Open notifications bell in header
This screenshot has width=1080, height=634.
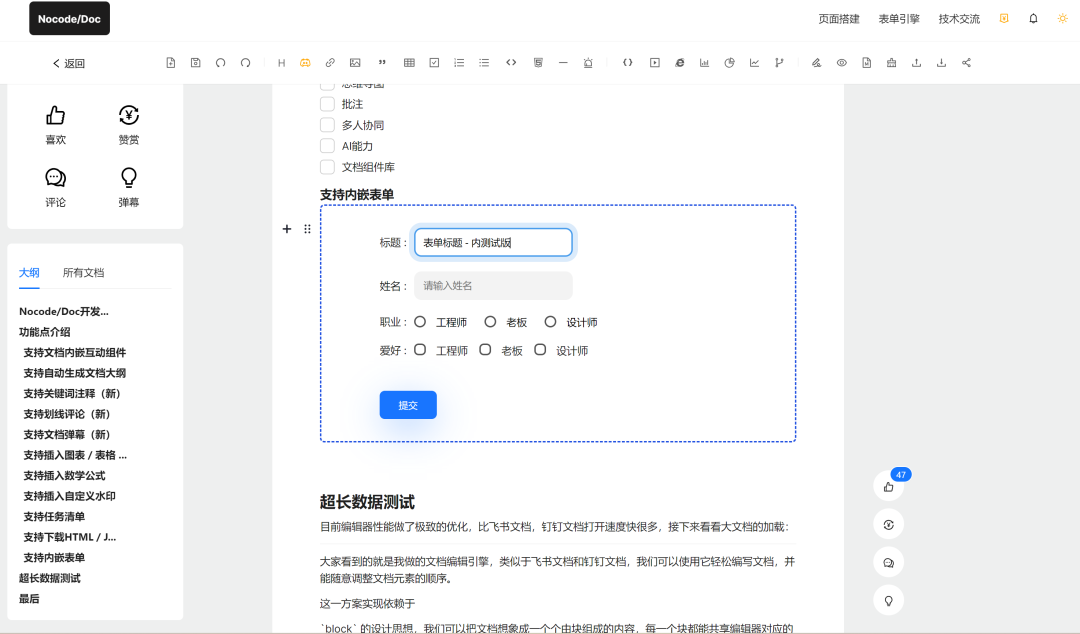[x=1033, y=19]
